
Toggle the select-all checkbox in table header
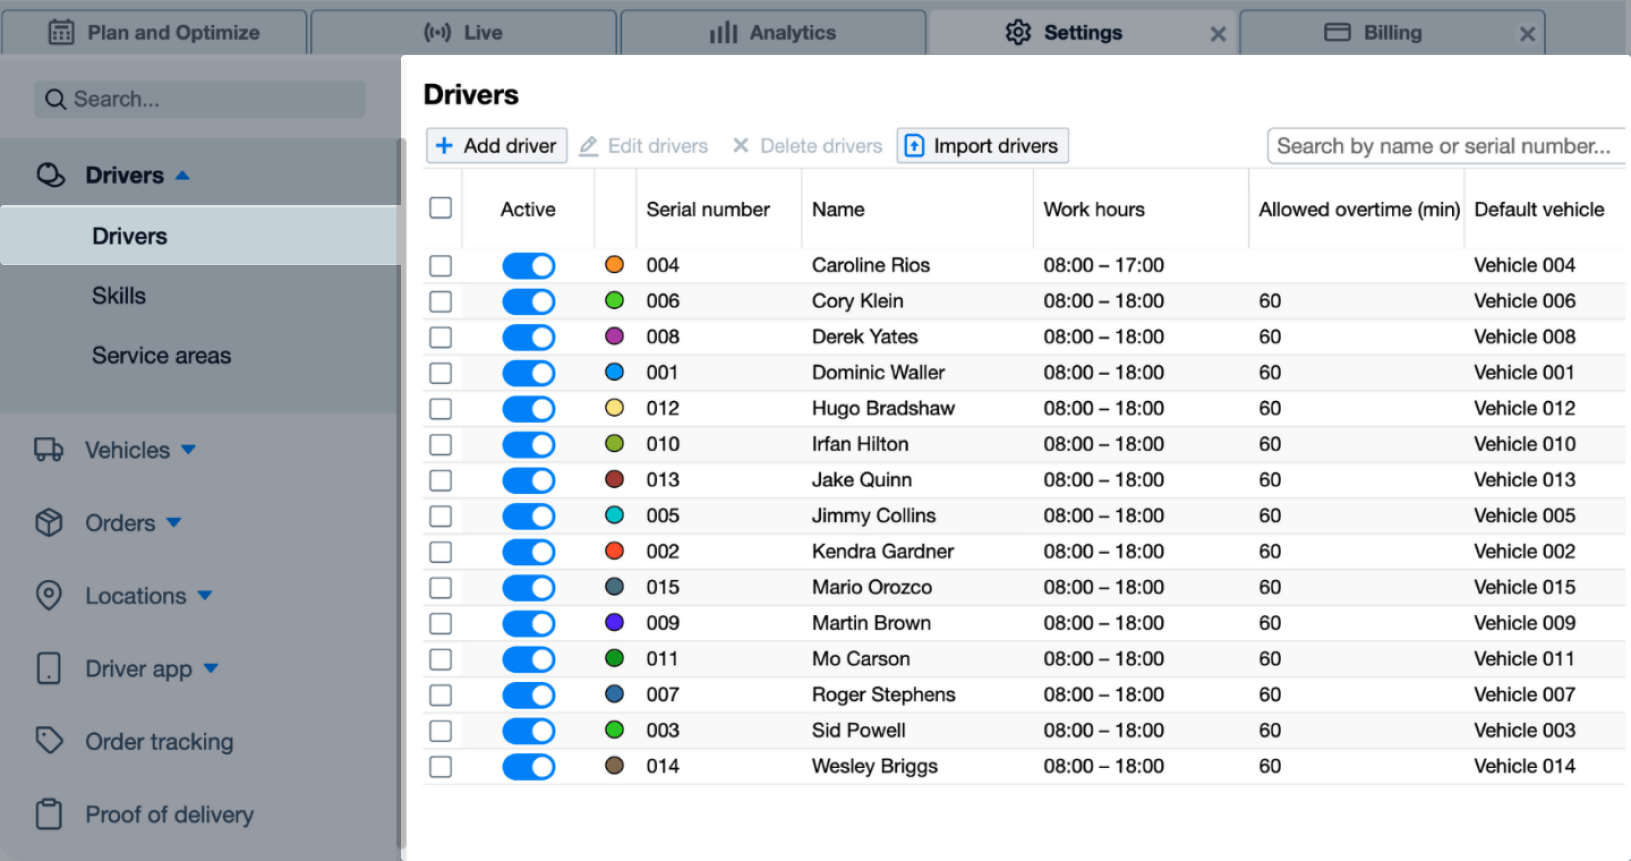click(441, 208)
